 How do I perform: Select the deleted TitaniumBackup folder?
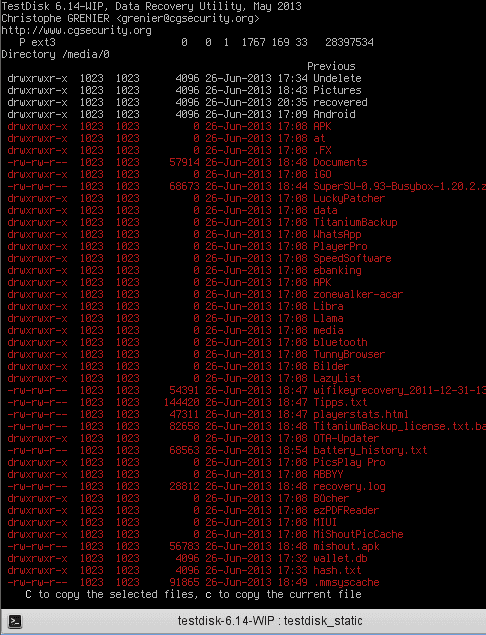tap(202, 222)
